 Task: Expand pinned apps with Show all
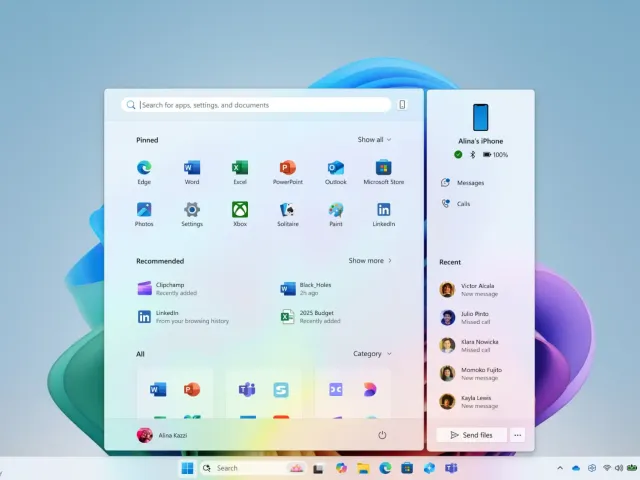(x=374, y=140)
